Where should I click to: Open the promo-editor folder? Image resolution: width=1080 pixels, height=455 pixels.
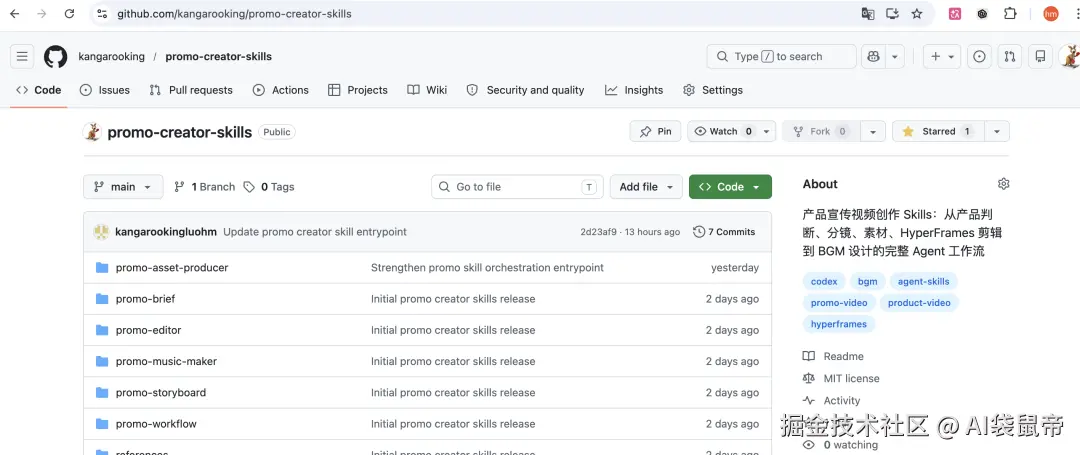(148, 330)
